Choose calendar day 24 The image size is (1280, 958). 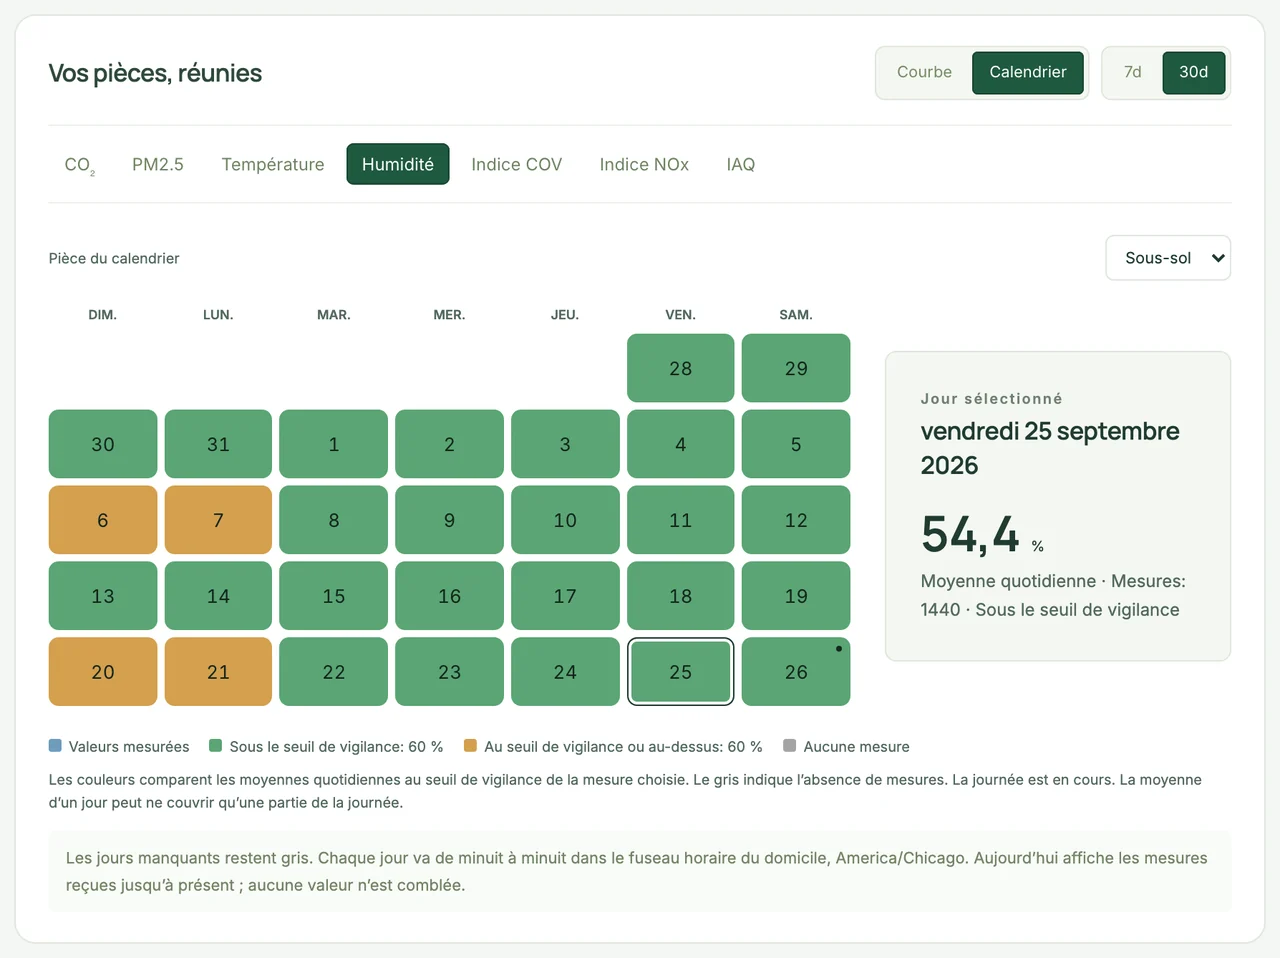pyautogui.click(x=565, y=672)
